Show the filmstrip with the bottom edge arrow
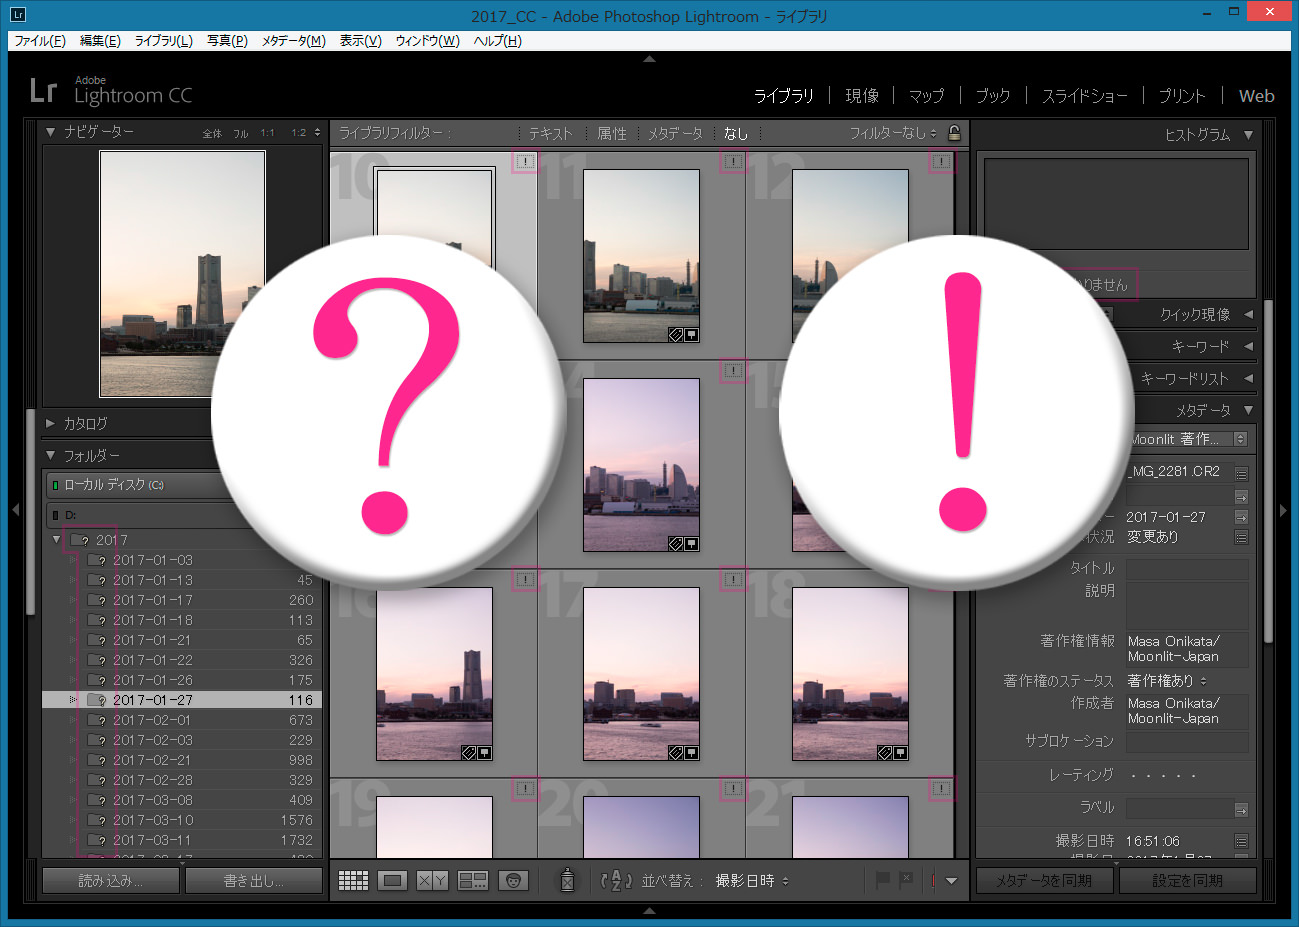The height and width of the screenshot is (927, 1299). tap(649, 910)
